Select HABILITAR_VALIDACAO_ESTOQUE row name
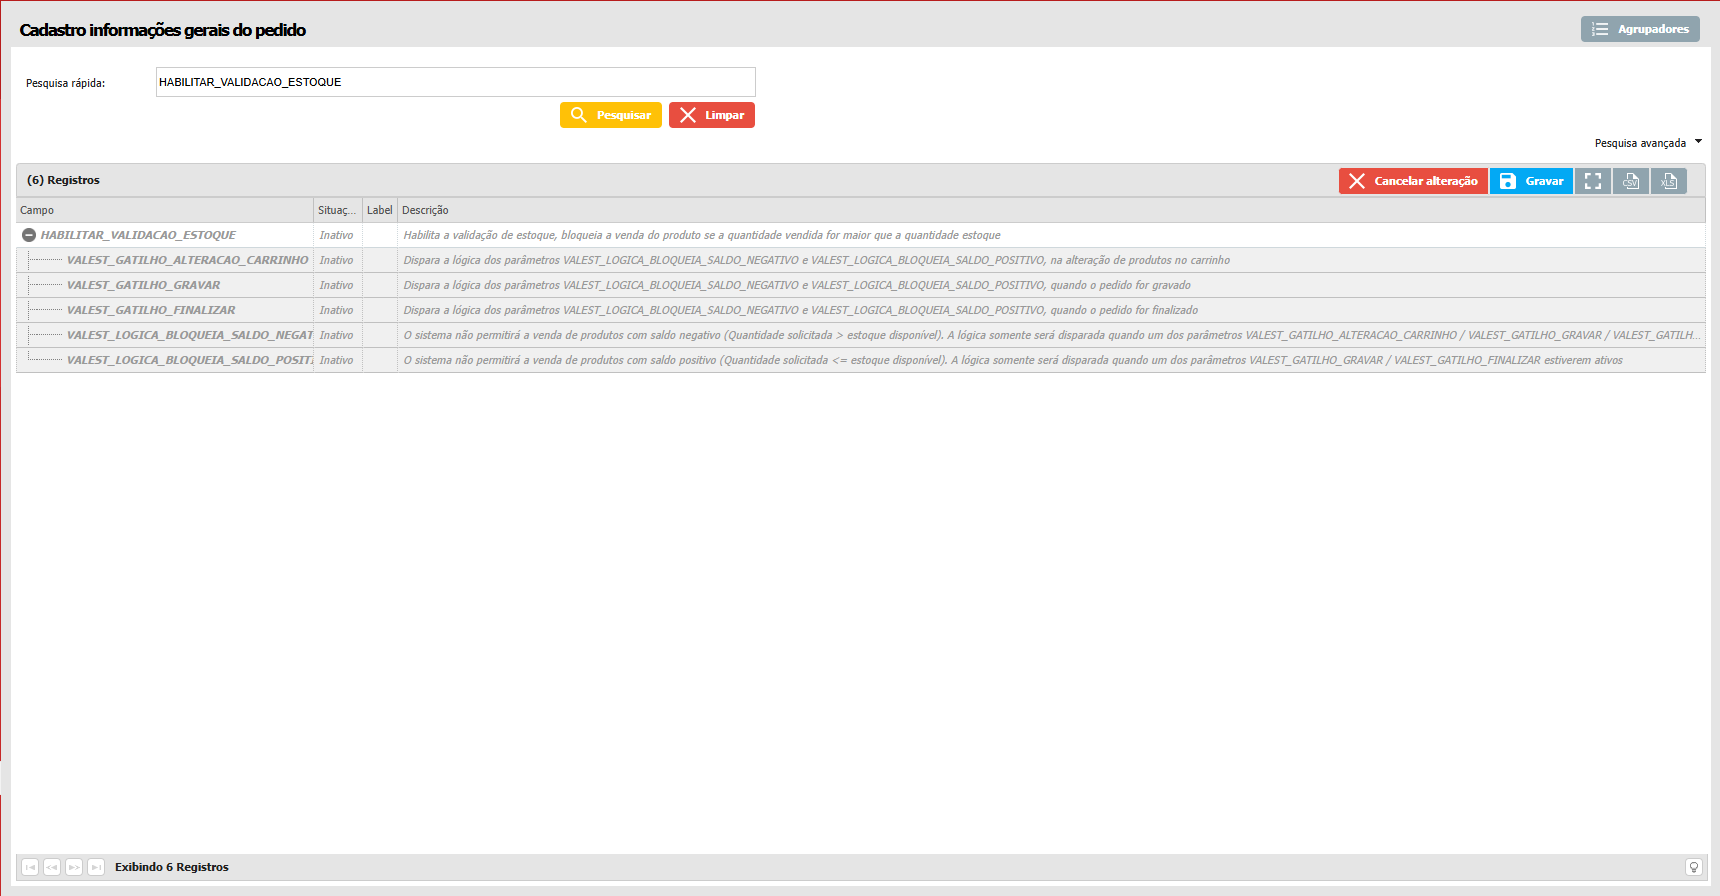Image resolution: width=1720 pixels, height=896 pixels. coord(138,235)
